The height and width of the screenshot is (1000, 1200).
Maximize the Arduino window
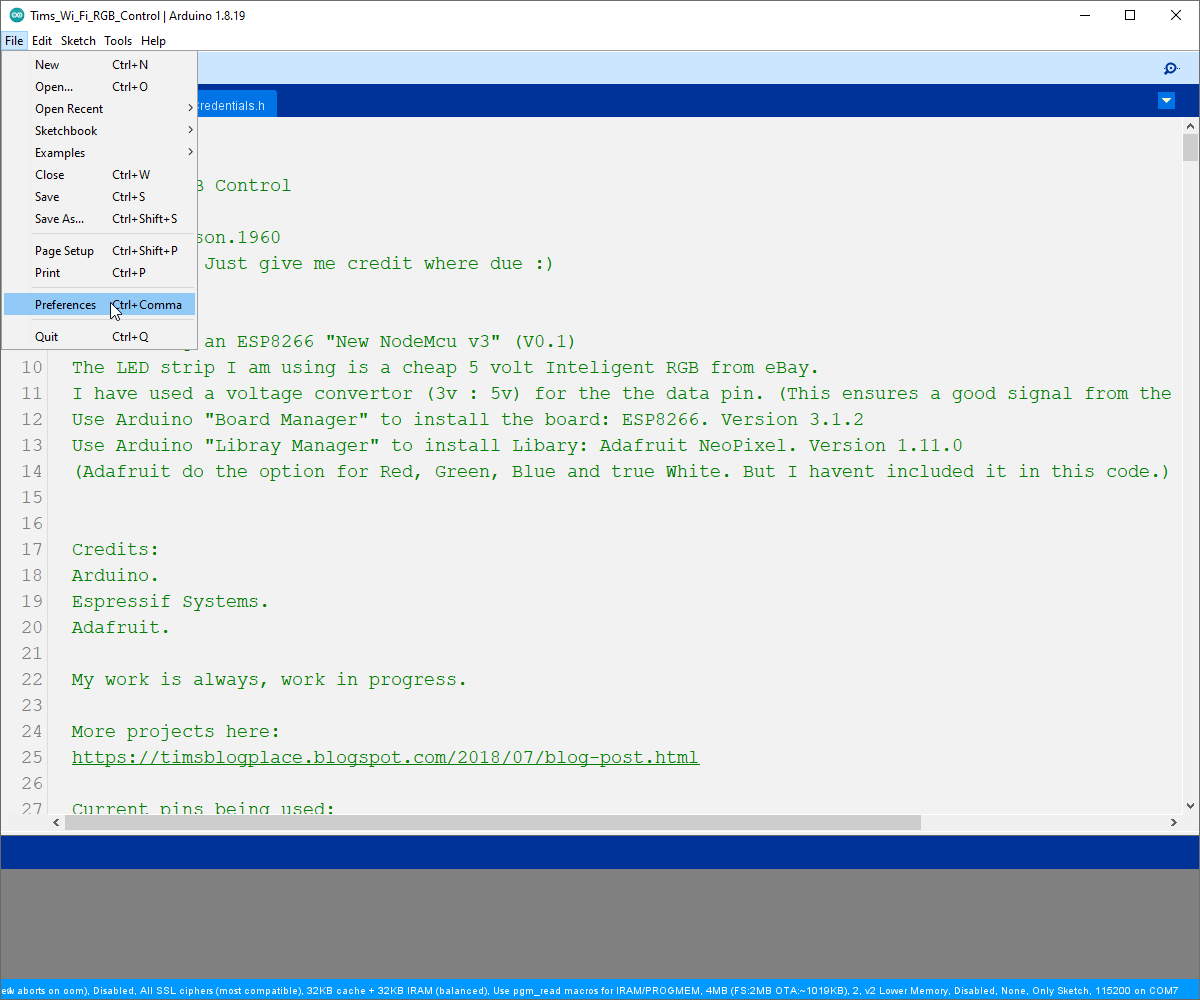click(x=1130, y=15)
